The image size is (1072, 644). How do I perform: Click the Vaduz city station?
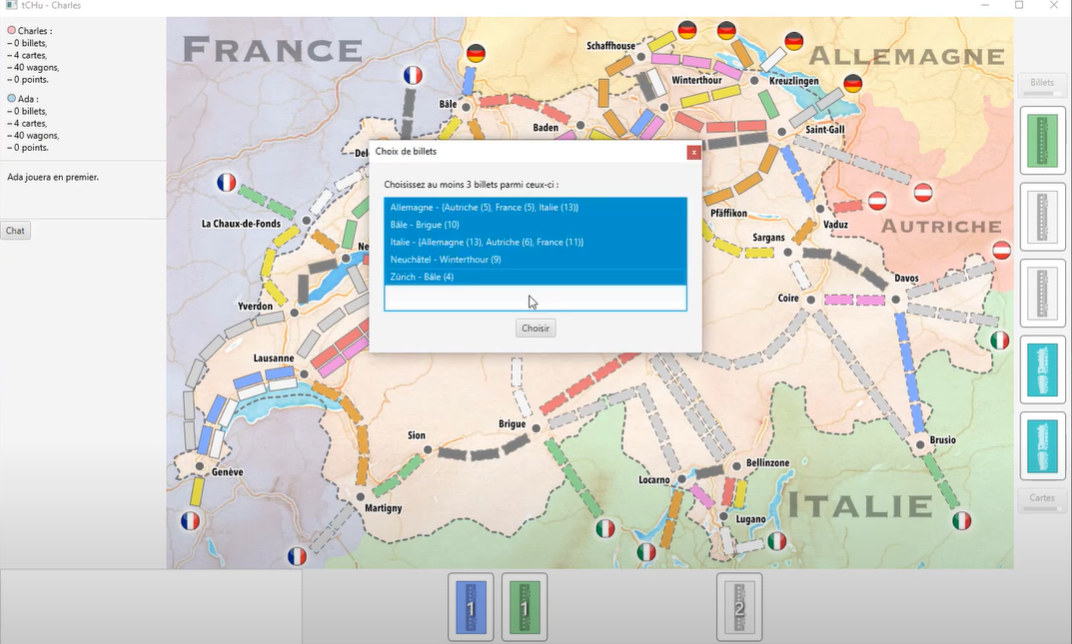[x=820, y=209]
